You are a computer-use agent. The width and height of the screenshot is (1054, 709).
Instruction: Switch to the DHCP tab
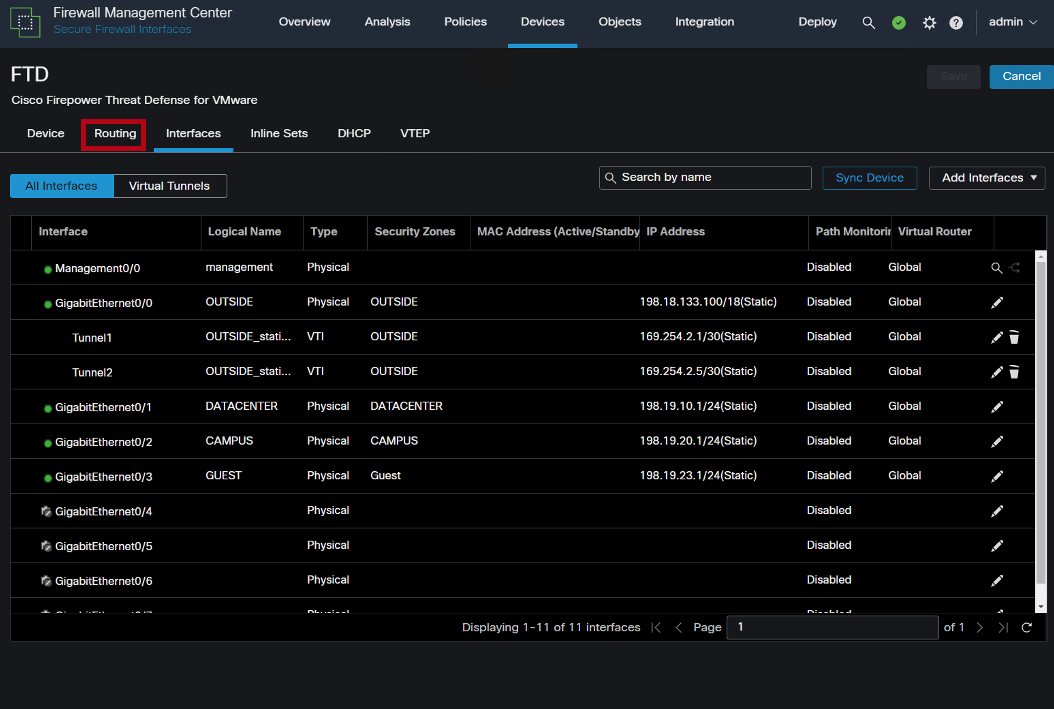354,133
